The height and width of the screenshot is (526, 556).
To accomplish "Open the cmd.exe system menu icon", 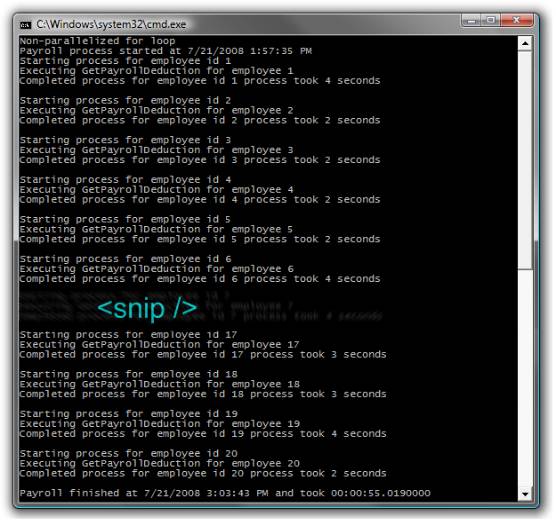I will (26, 25).
